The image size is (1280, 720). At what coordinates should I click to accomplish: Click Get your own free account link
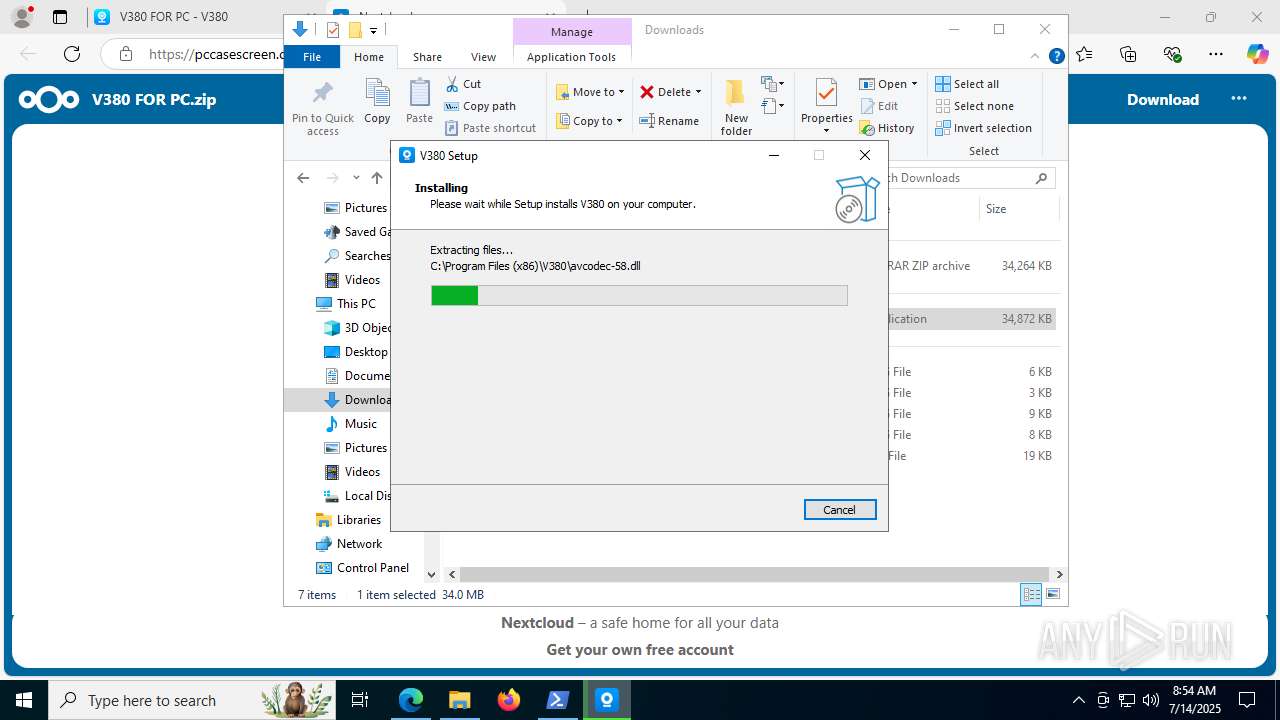[640, 650]
